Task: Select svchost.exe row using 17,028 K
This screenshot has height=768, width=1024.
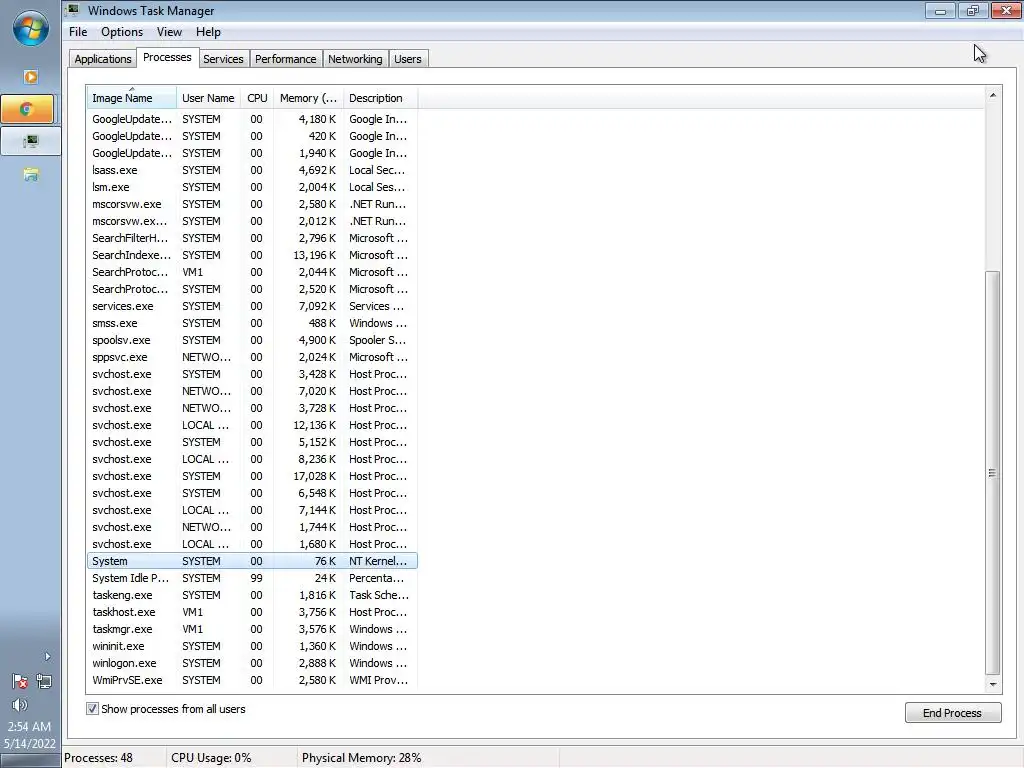Action: (x=252, y=476)
